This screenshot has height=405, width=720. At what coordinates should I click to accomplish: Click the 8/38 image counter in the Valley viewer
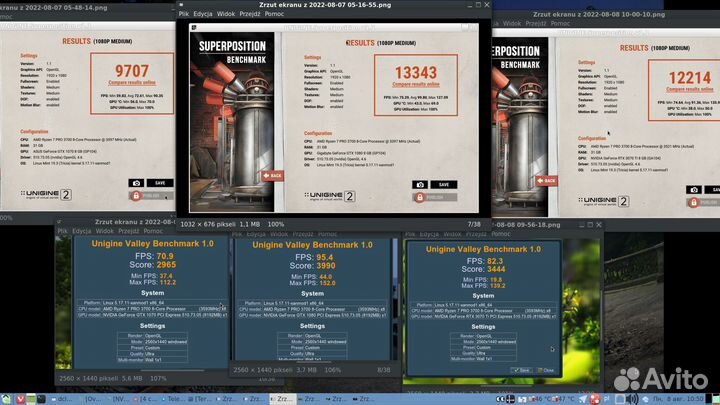(383, 370)
